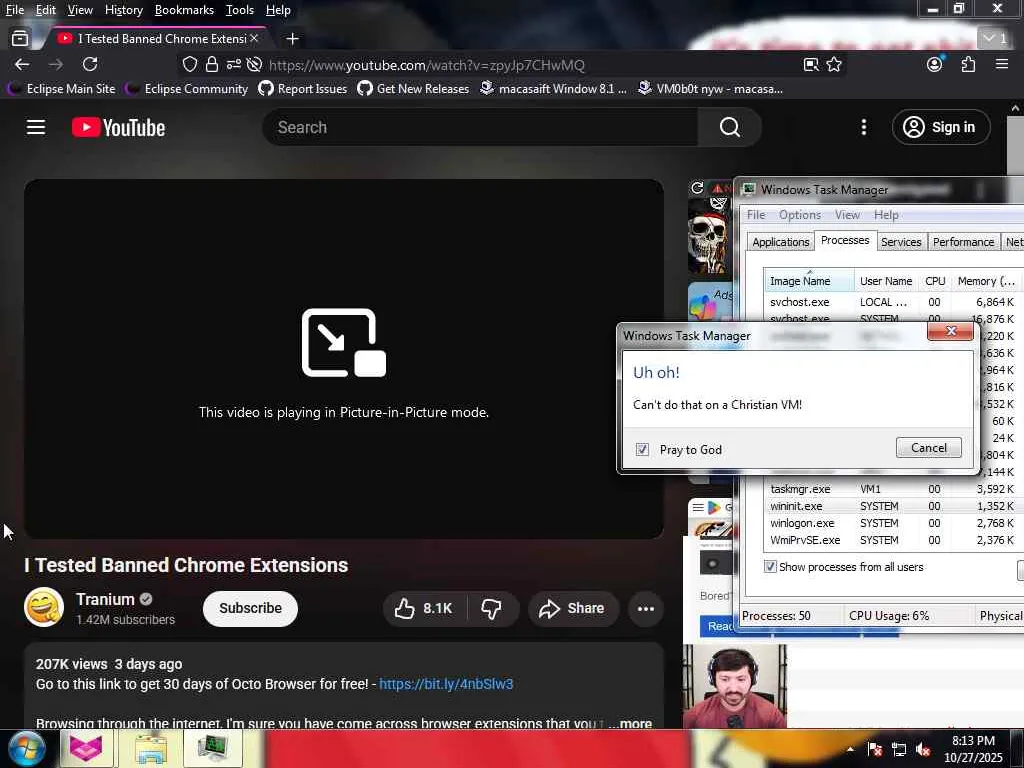Bookmark this page with the star
The height and width of the screenshot is (768, 1024).
point(834,64)
